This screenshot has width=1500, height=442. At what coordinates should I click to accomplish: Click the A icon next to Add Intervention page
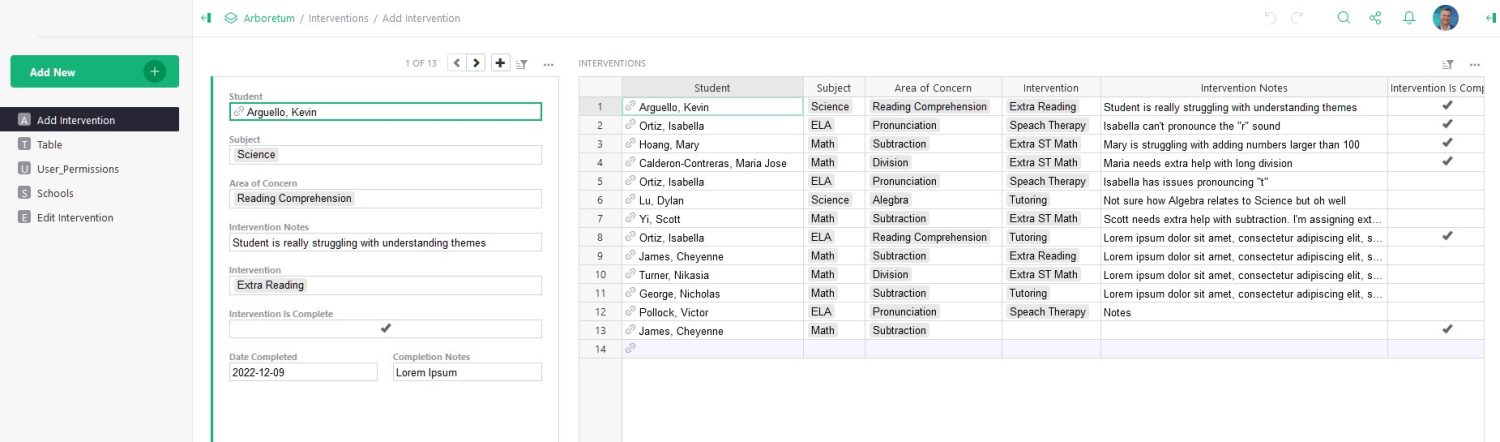click(x=24, y=120)
